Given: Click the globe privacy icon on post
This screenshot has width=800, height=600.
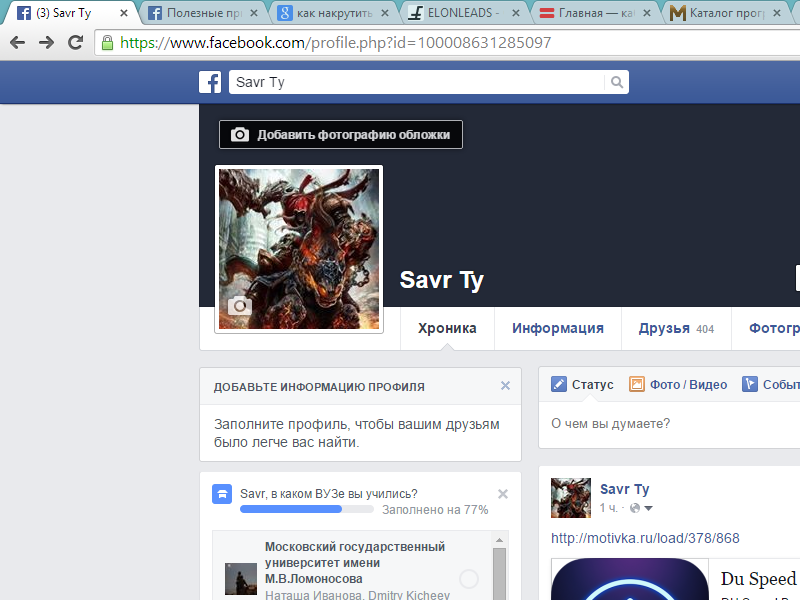Looking at the screenshot, I should pyautogui.click(x=635, y=508).
